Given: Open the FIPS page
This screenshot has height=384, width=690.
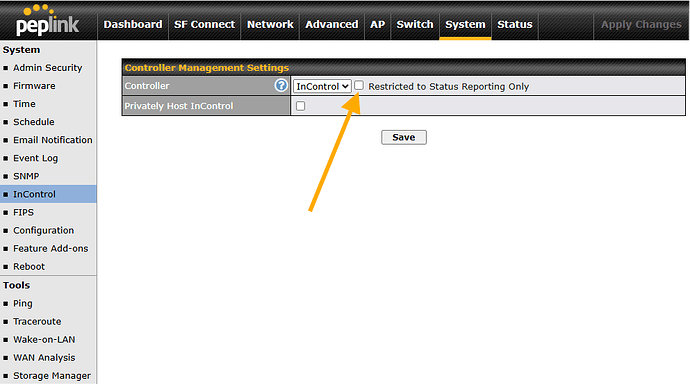Looking at the screenshot, I should click(x=23, y=212).
